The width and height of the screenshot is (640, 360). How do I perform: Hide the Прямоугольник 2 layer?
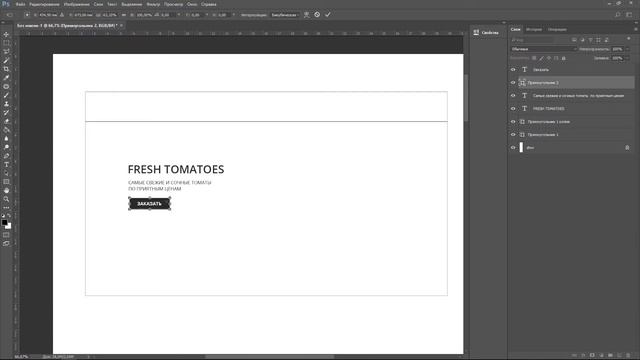point(513,82)
